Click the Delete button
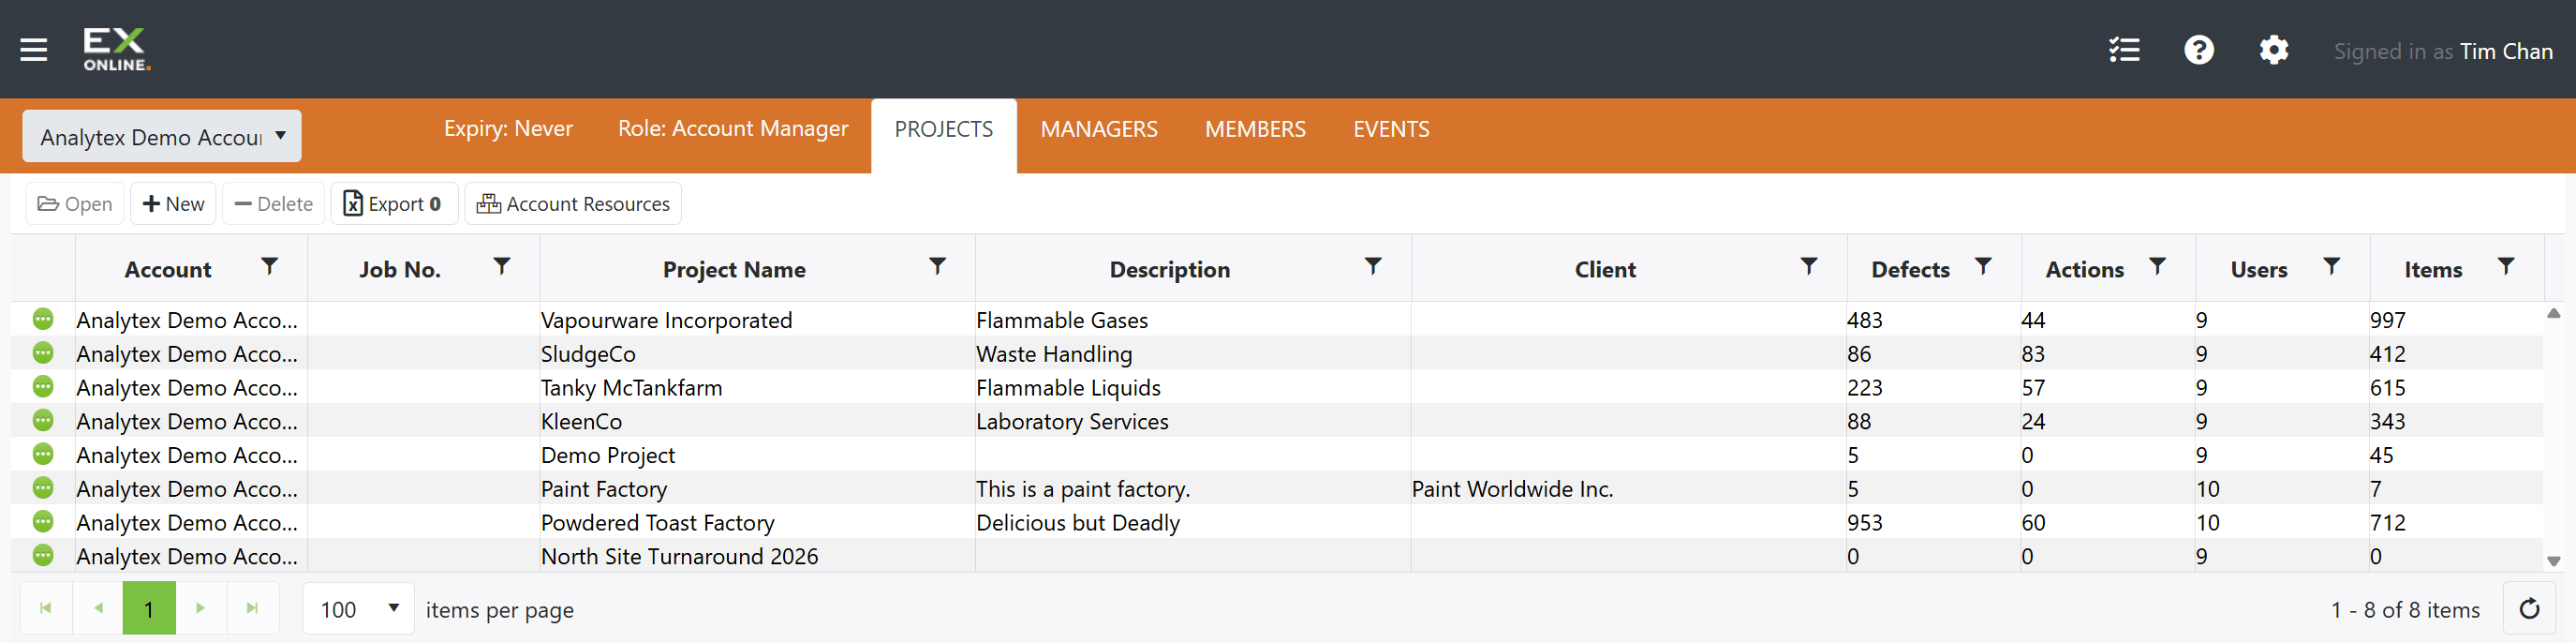 [274, 204]
